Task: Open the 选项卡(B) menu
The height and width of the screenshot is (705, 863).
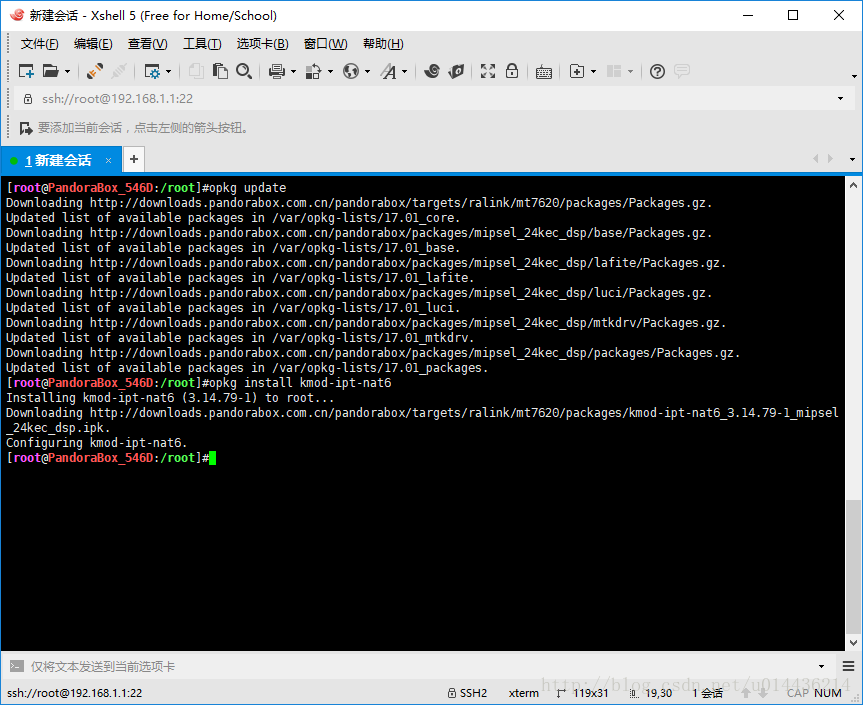Action: (263, 44)
